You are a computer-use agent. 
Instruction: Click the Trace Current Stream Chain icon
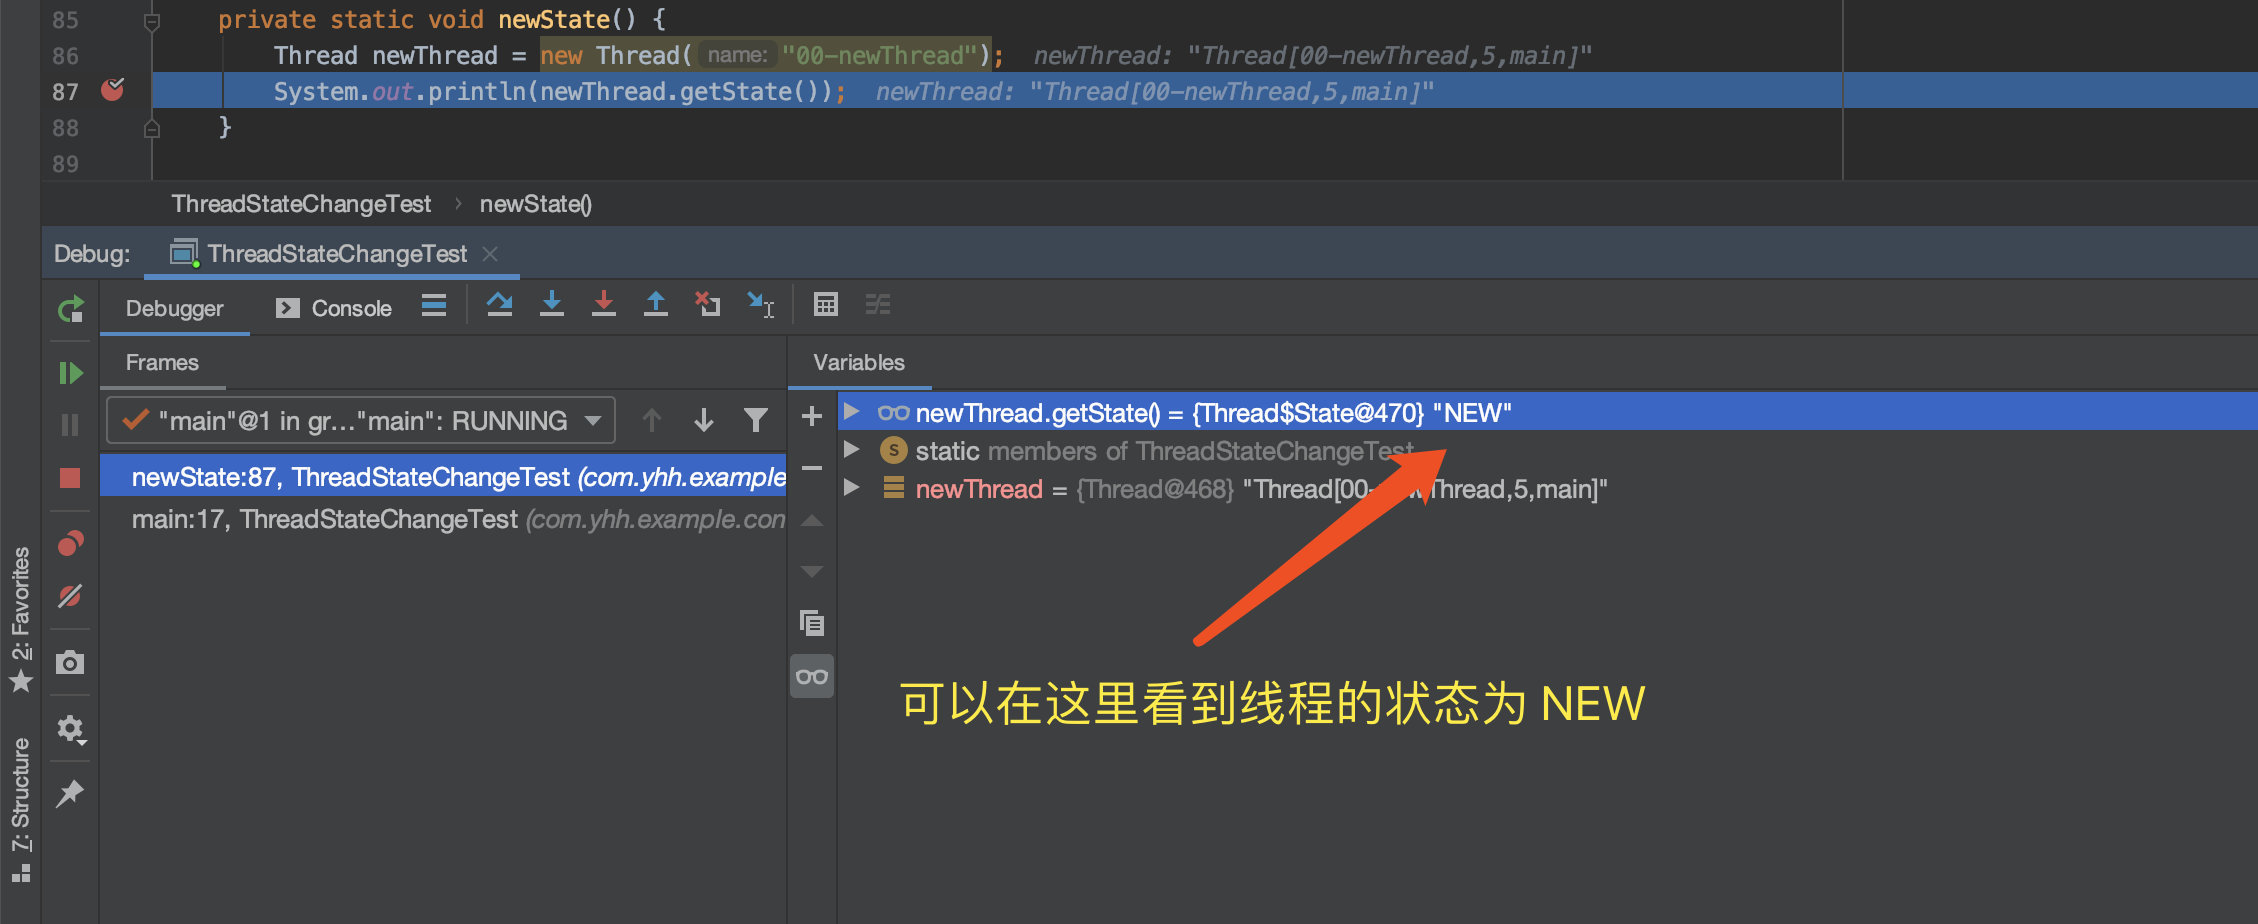click(x=878, y=304)
